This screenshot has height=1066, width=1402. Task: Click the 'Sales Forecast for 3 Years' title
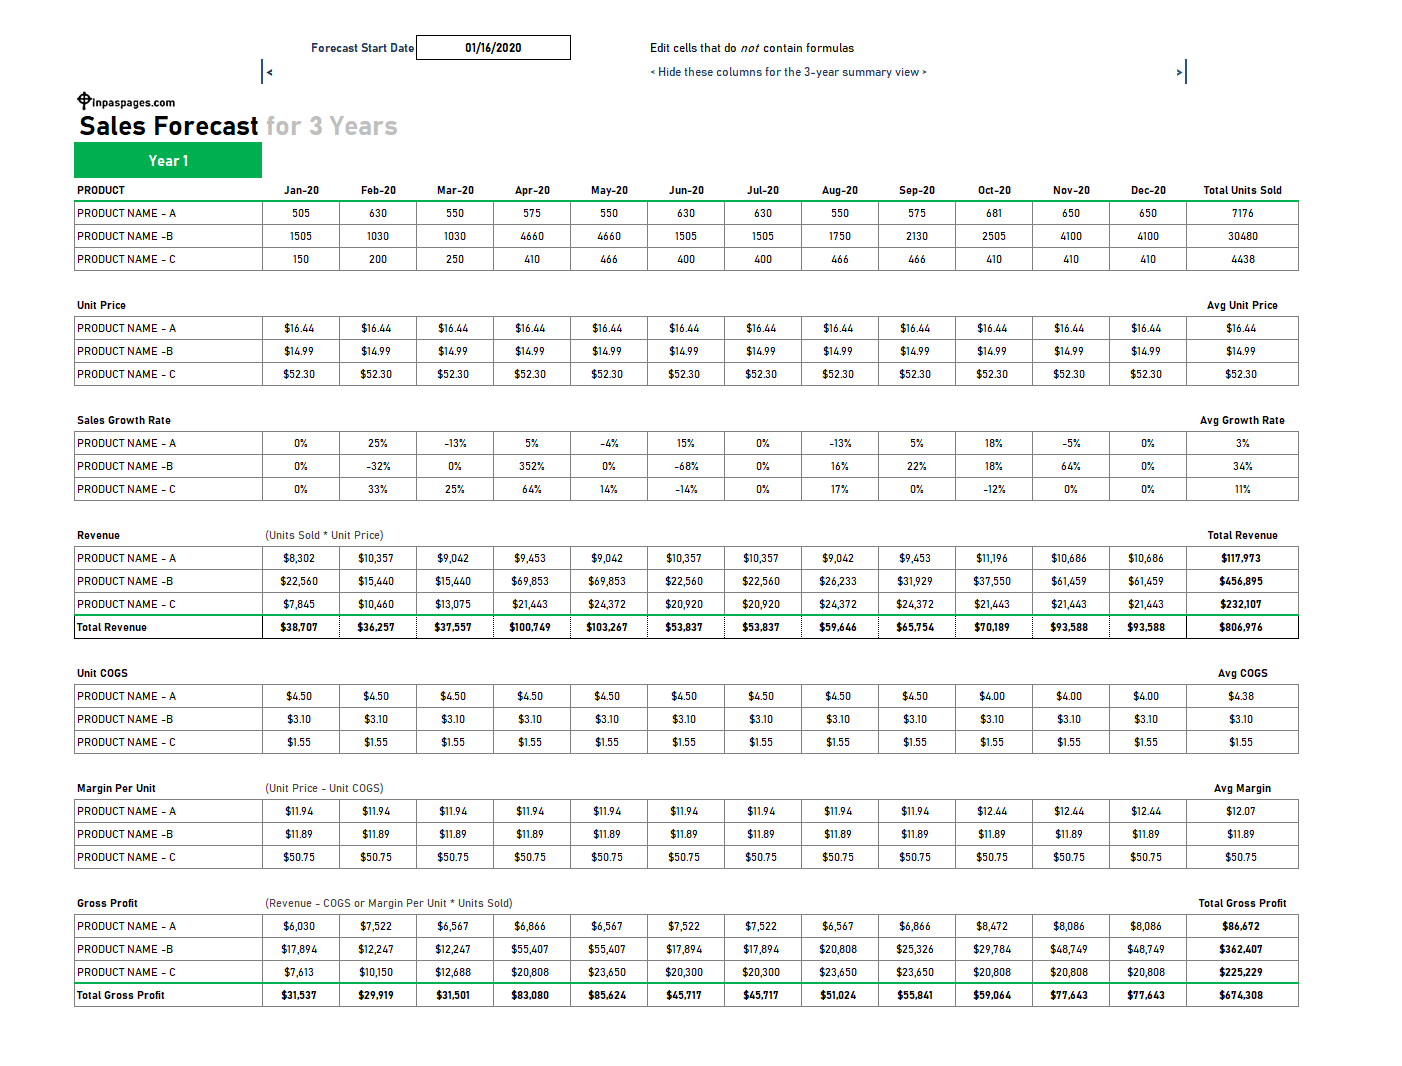(238, 126)
